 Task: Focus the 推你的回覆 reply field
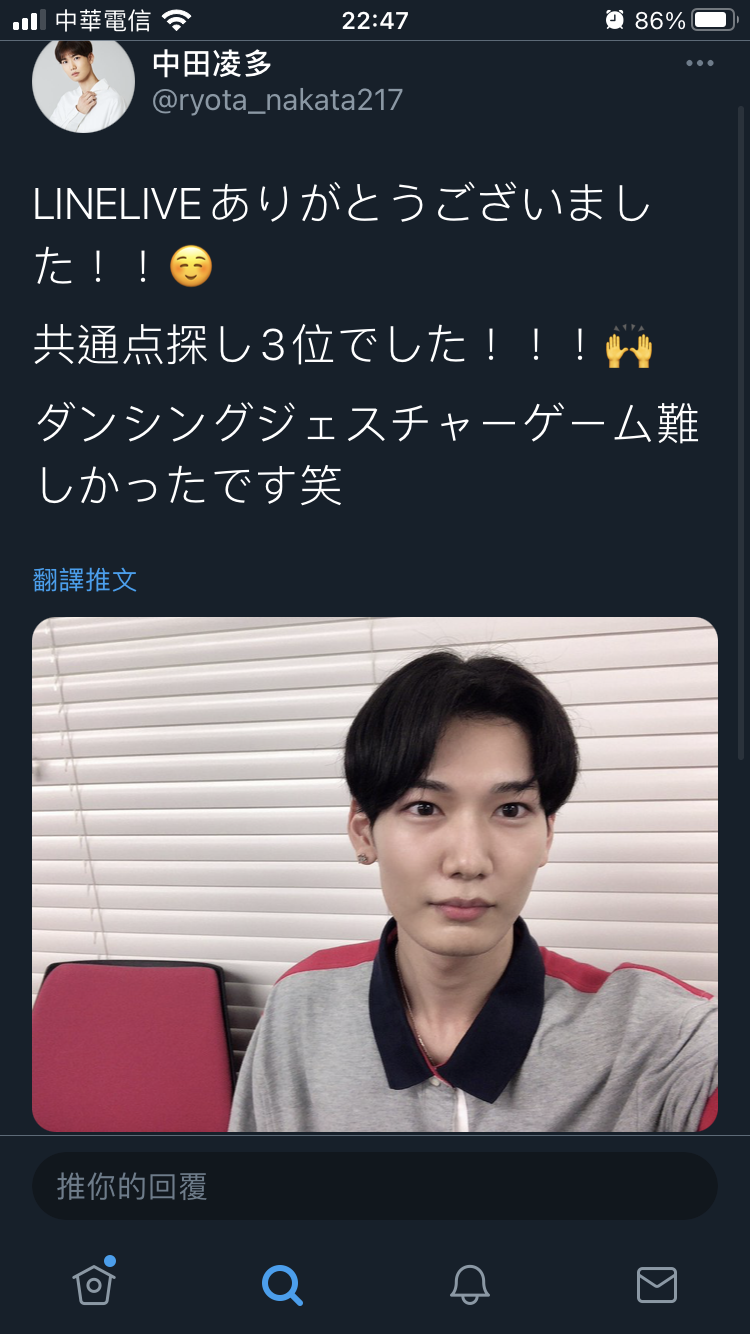point(375,1186)
